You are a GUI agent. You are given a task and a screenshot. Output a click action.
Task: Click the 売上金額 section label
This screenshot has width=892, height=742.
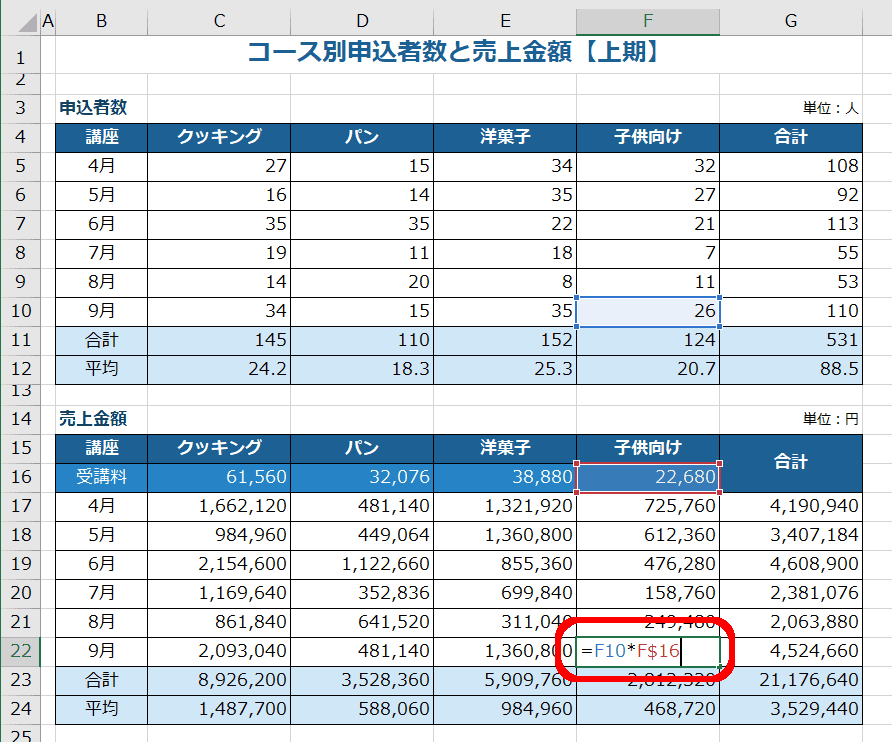pos(93,419)
